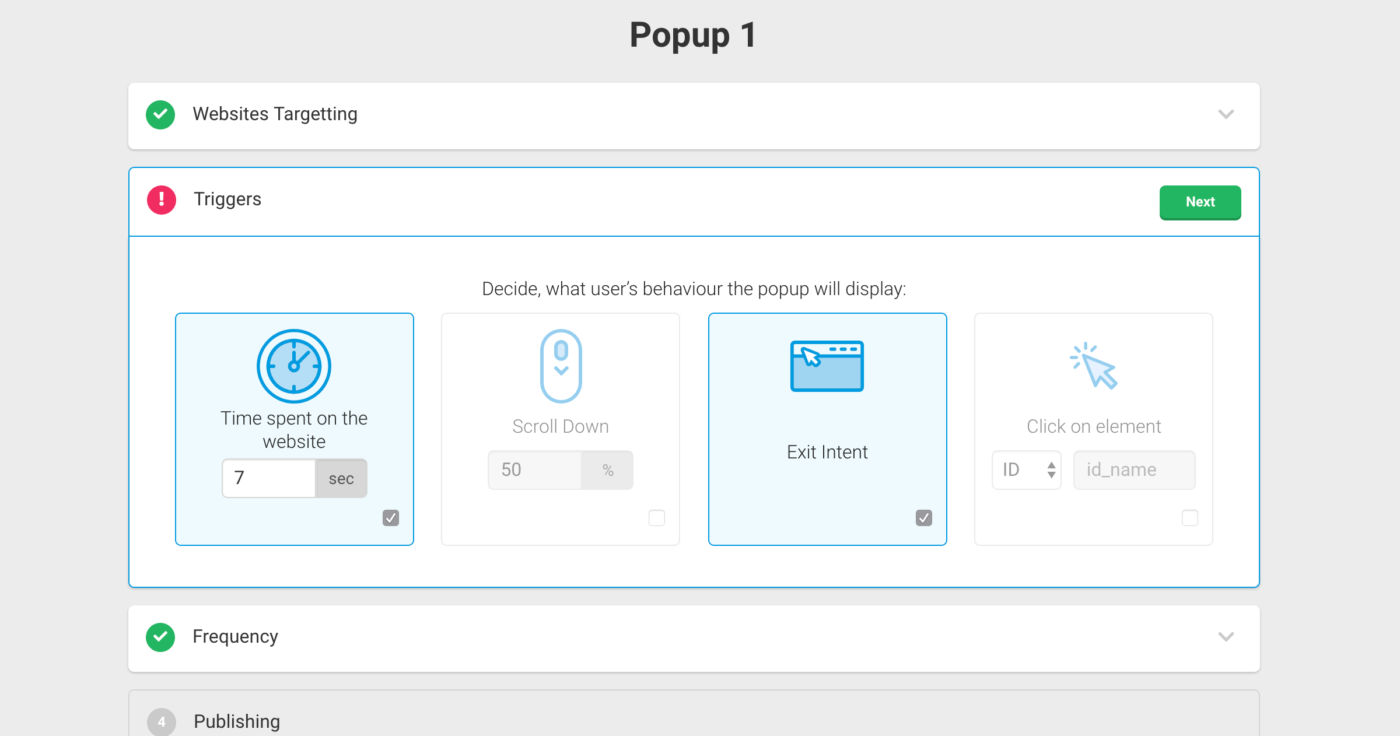Click the mouse scroll down icon
This screenshot has width=1400, height=736.
561,366
